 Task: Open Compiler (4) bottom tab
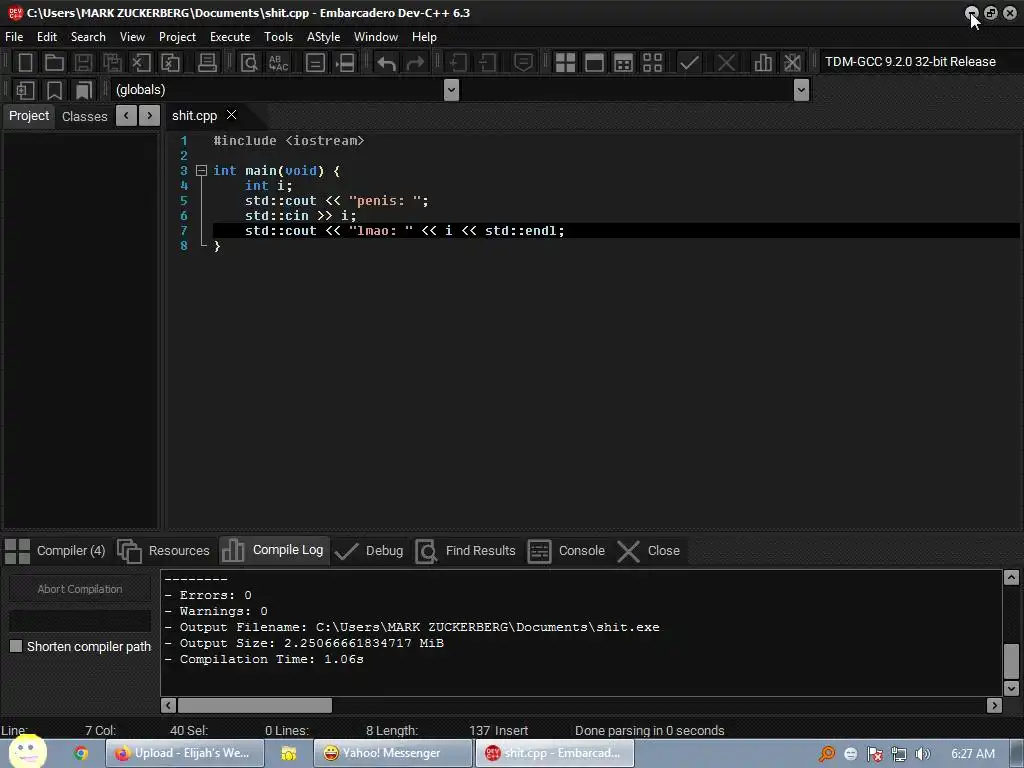pyautogui.click(x=56, y=551)
